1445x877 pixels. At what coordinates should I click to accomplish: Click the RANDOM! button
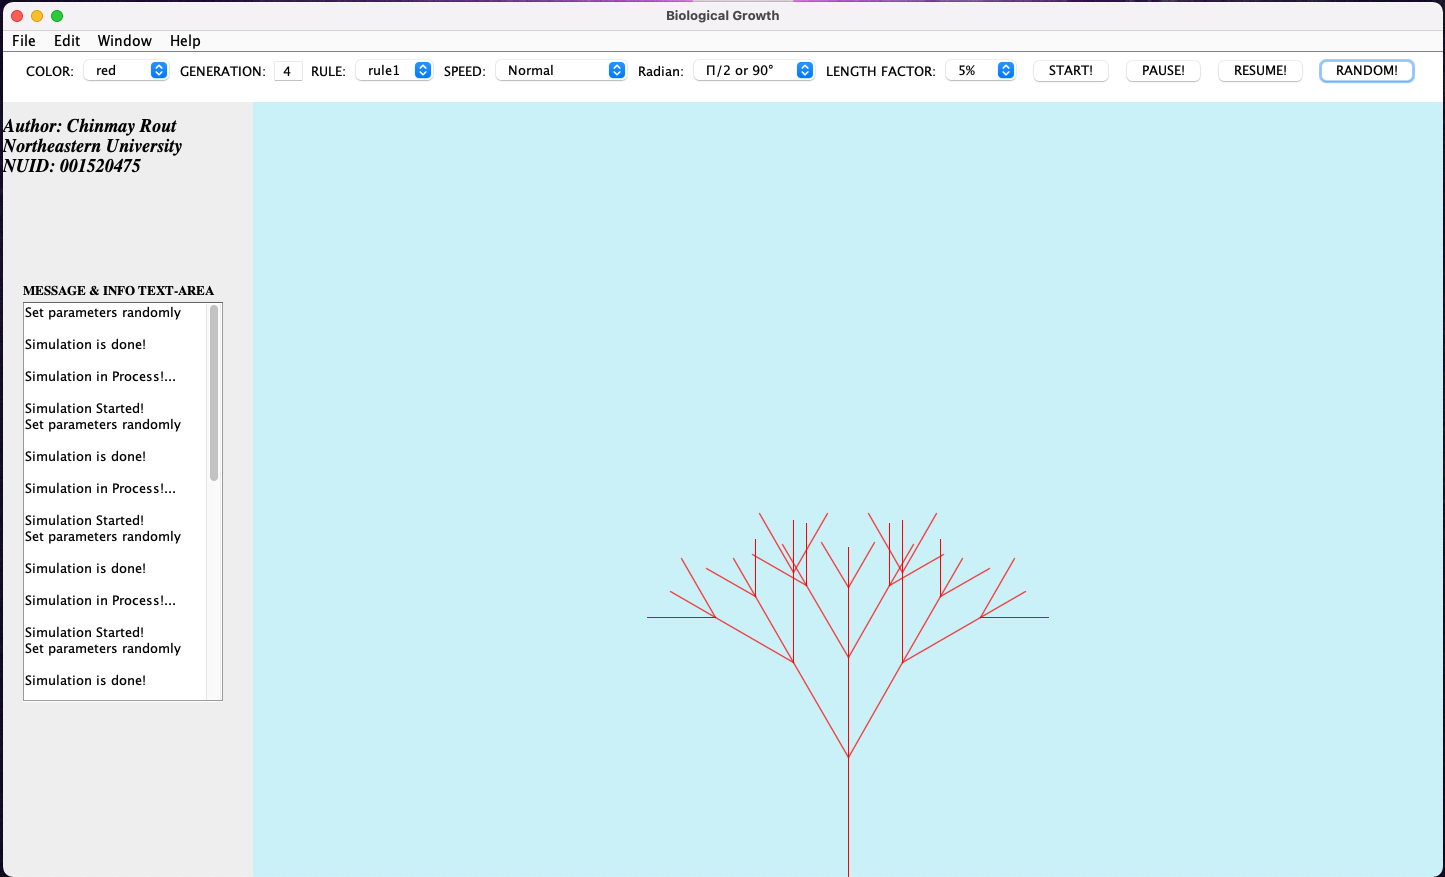tap(1366, 70)
